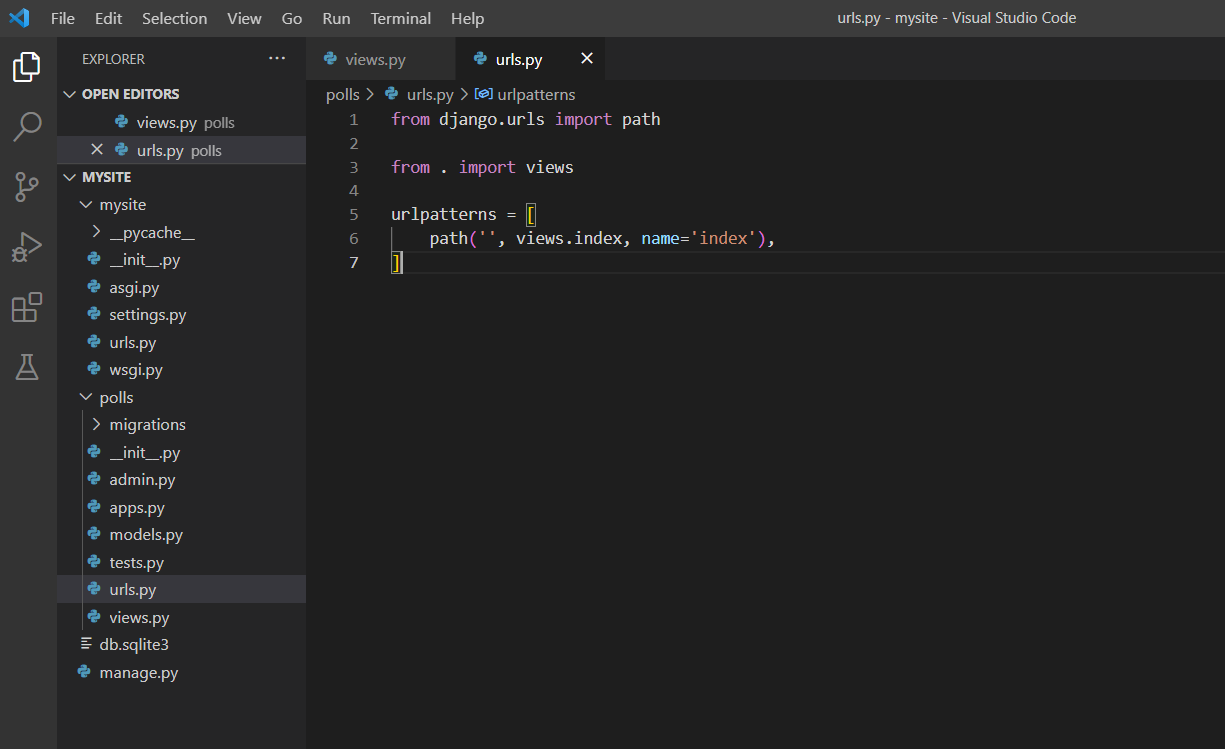Open the File menu

pos(63,18)
